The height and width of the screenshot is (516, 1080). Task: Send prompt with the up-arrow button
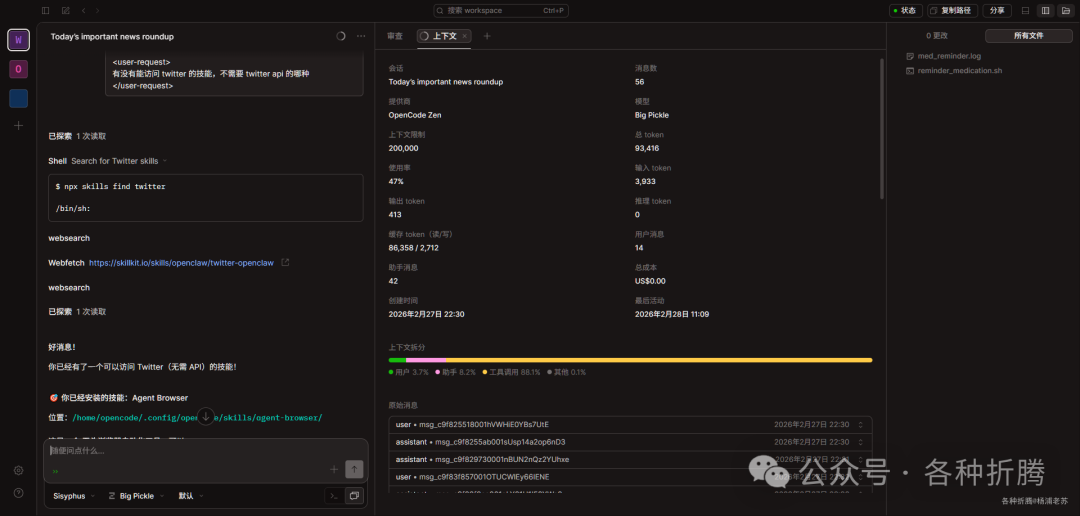[354, 469]
